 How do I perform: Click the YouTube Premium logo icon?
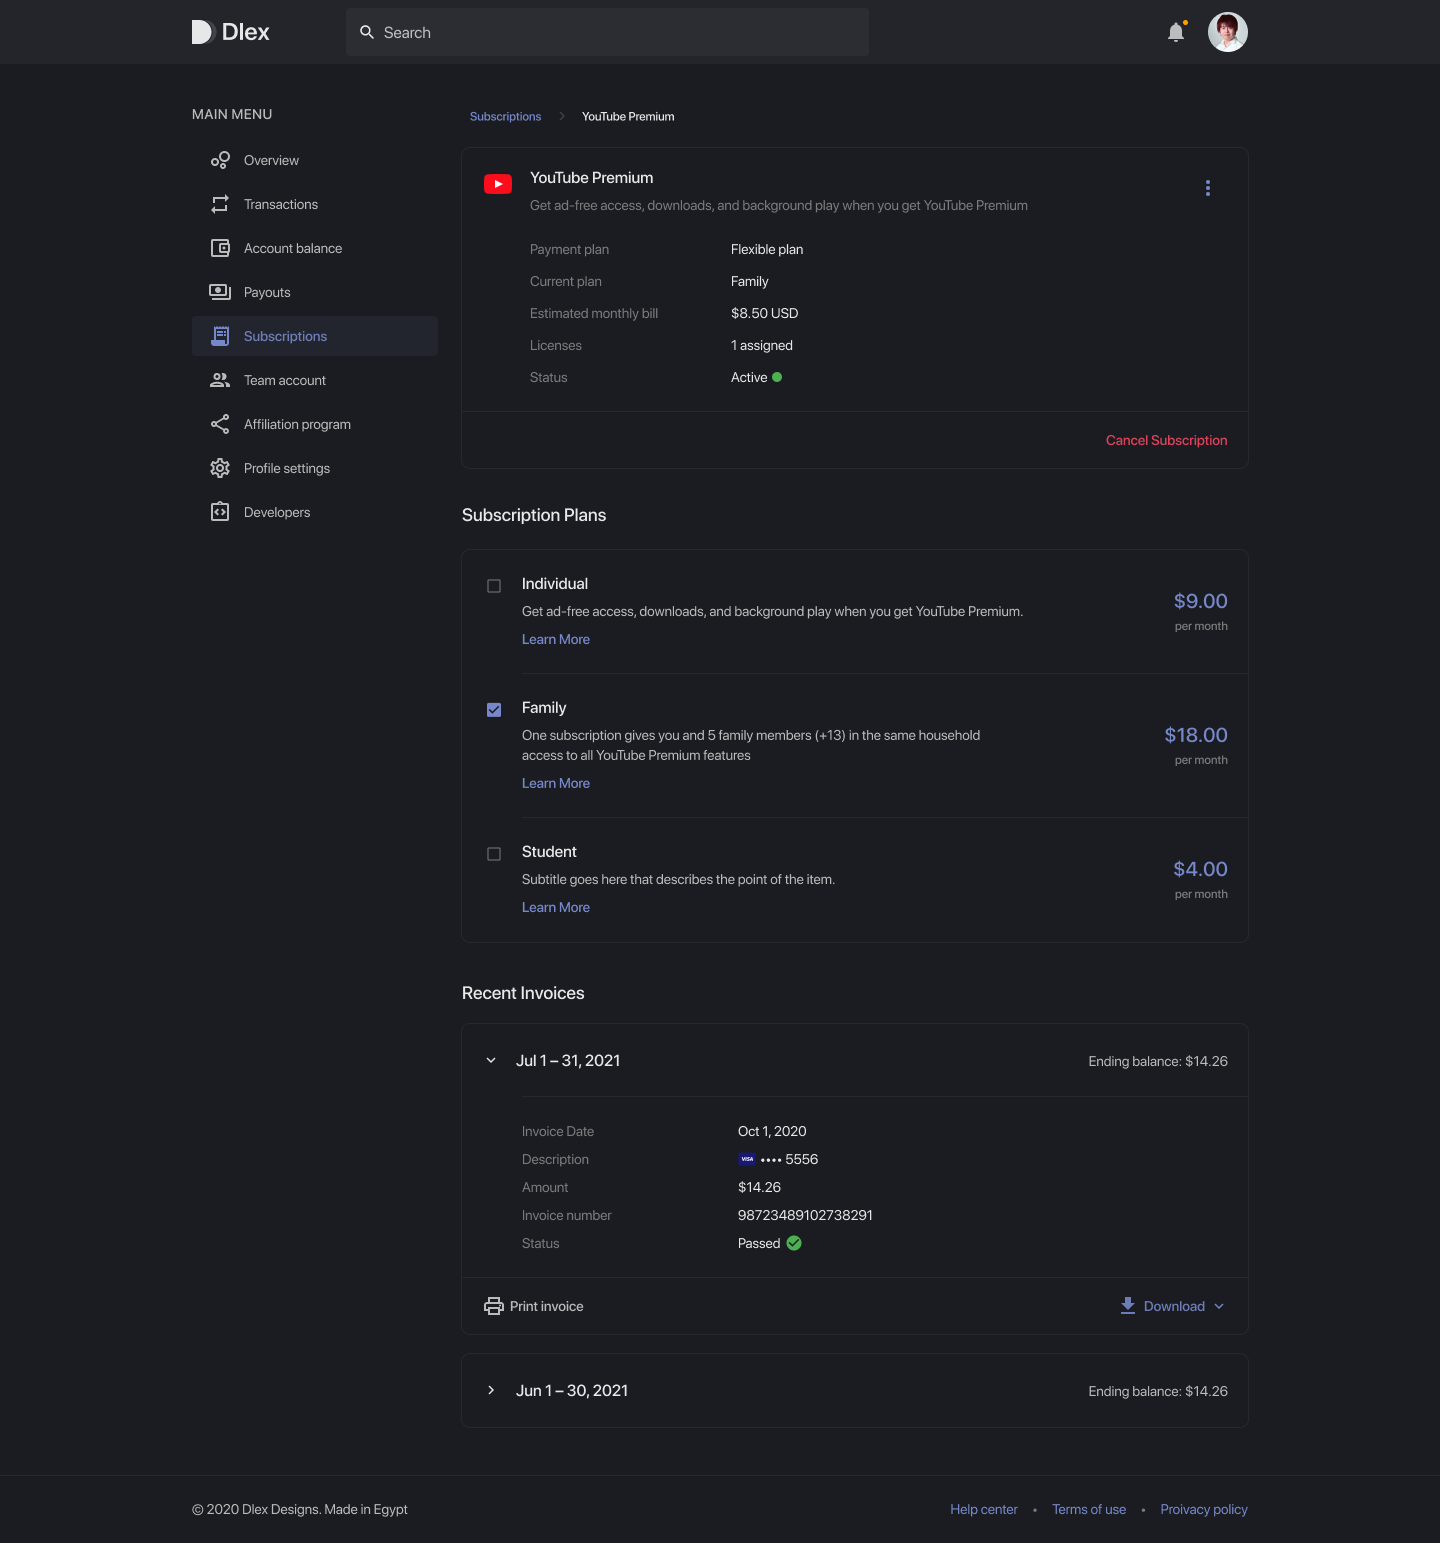tap(498, 184)
